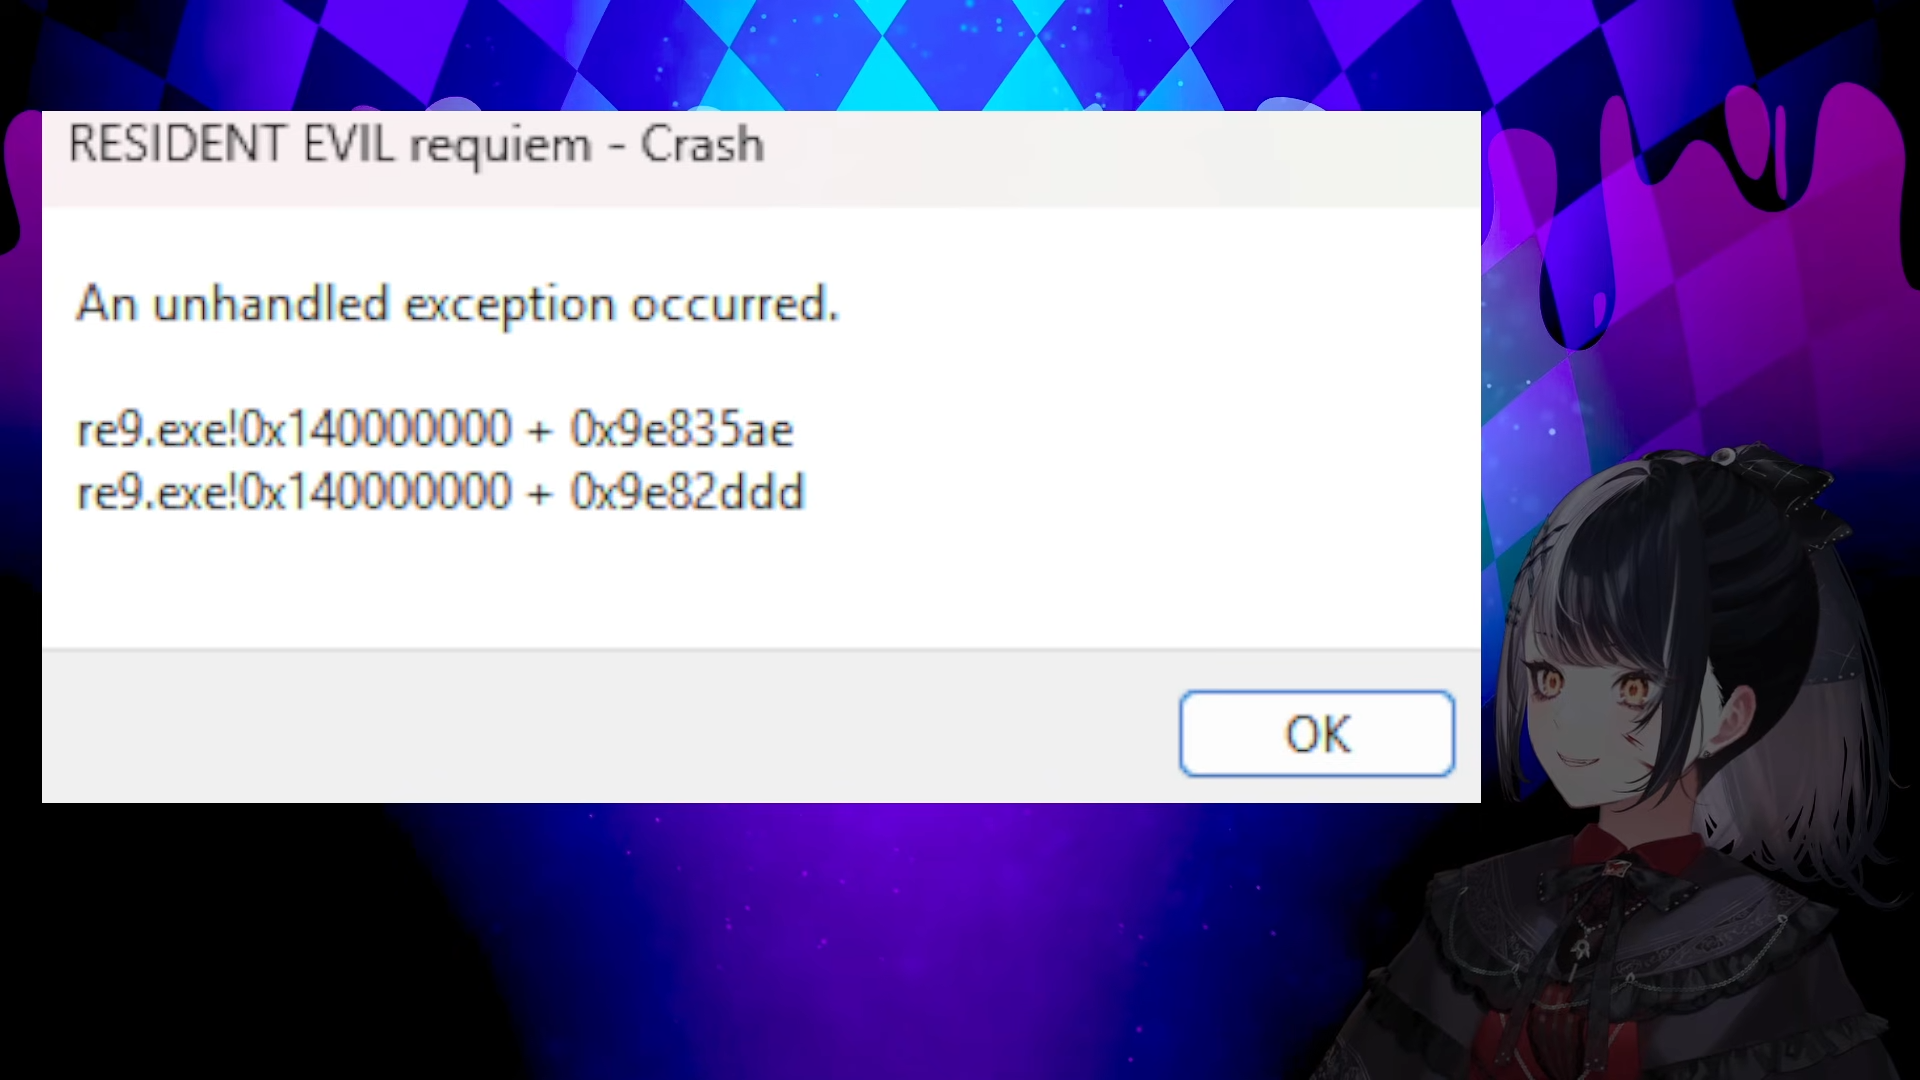This screenshot has width=1920, height=1080.
Task: Click the stack line ending in 0x9e835ae
Action: 435,430
